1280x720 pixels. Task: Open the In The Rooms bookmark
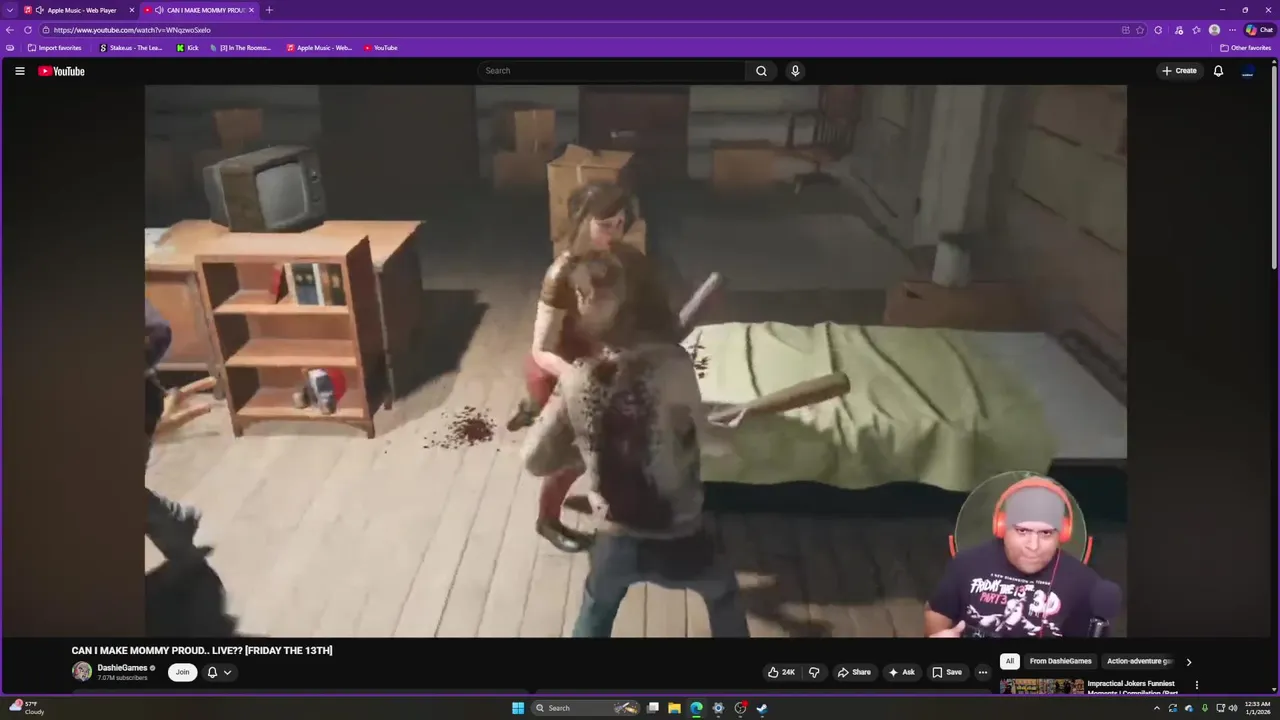tap(241, 48)
